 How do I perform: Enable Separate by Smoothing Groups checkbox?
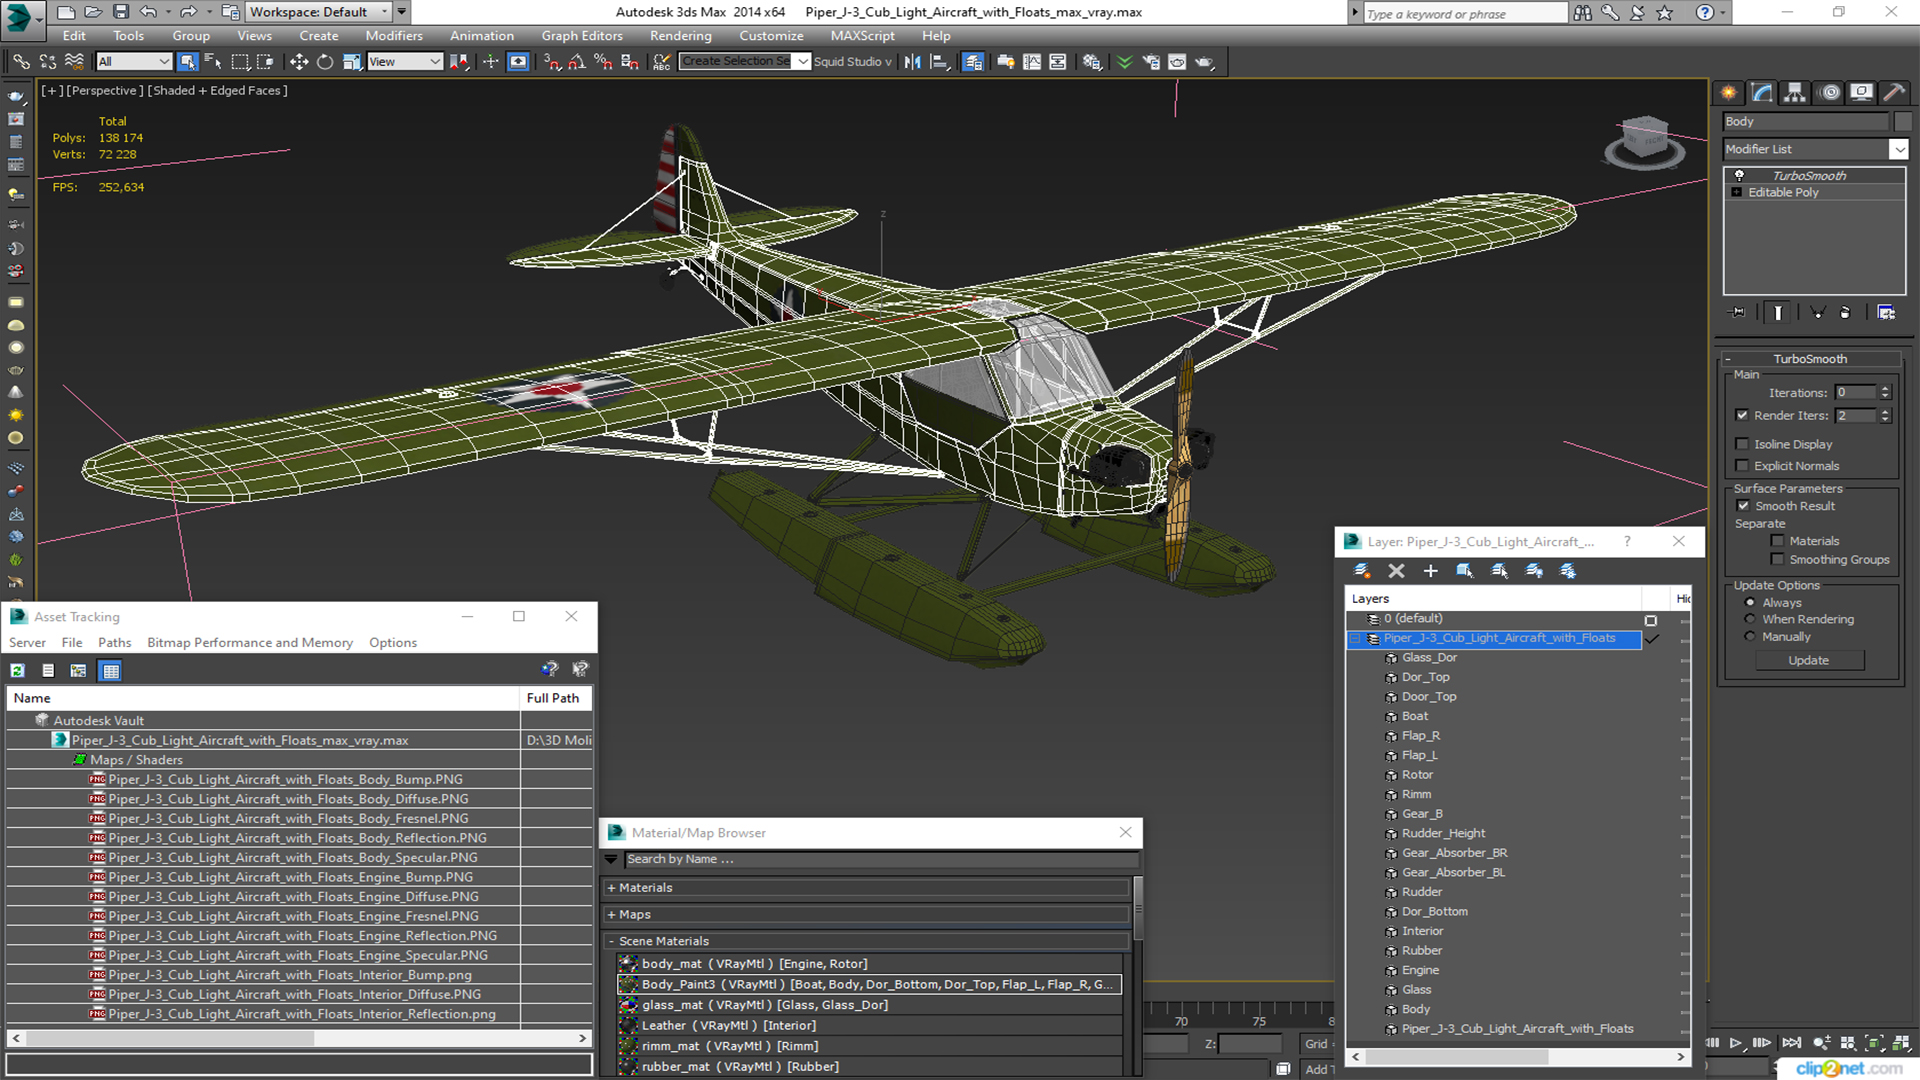1777,560
